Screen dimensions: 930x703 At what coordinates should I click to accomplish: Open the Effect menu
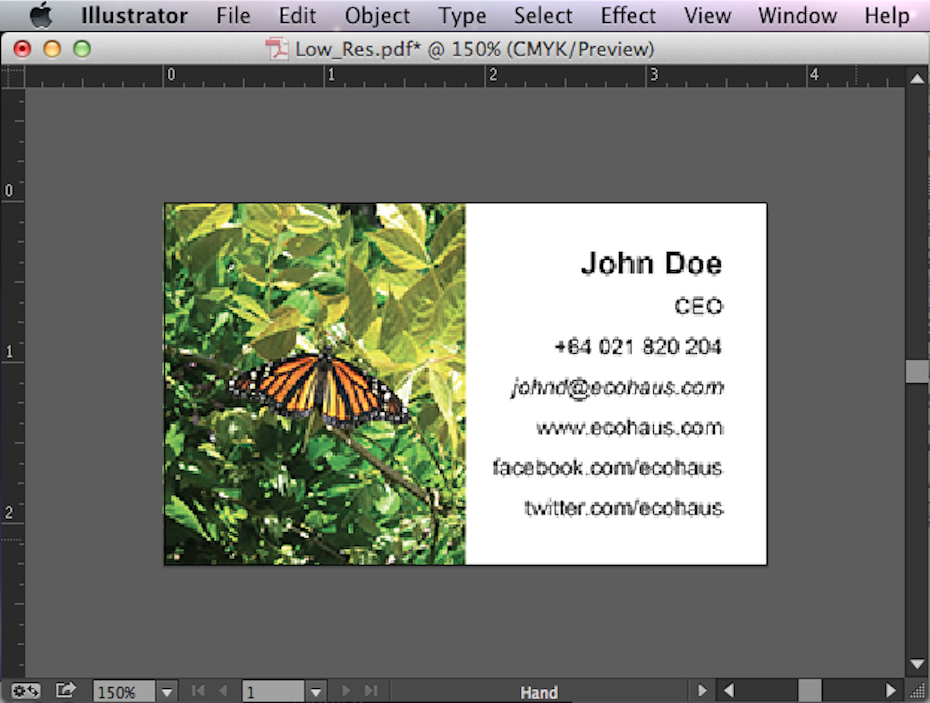(x=628, y=16)
